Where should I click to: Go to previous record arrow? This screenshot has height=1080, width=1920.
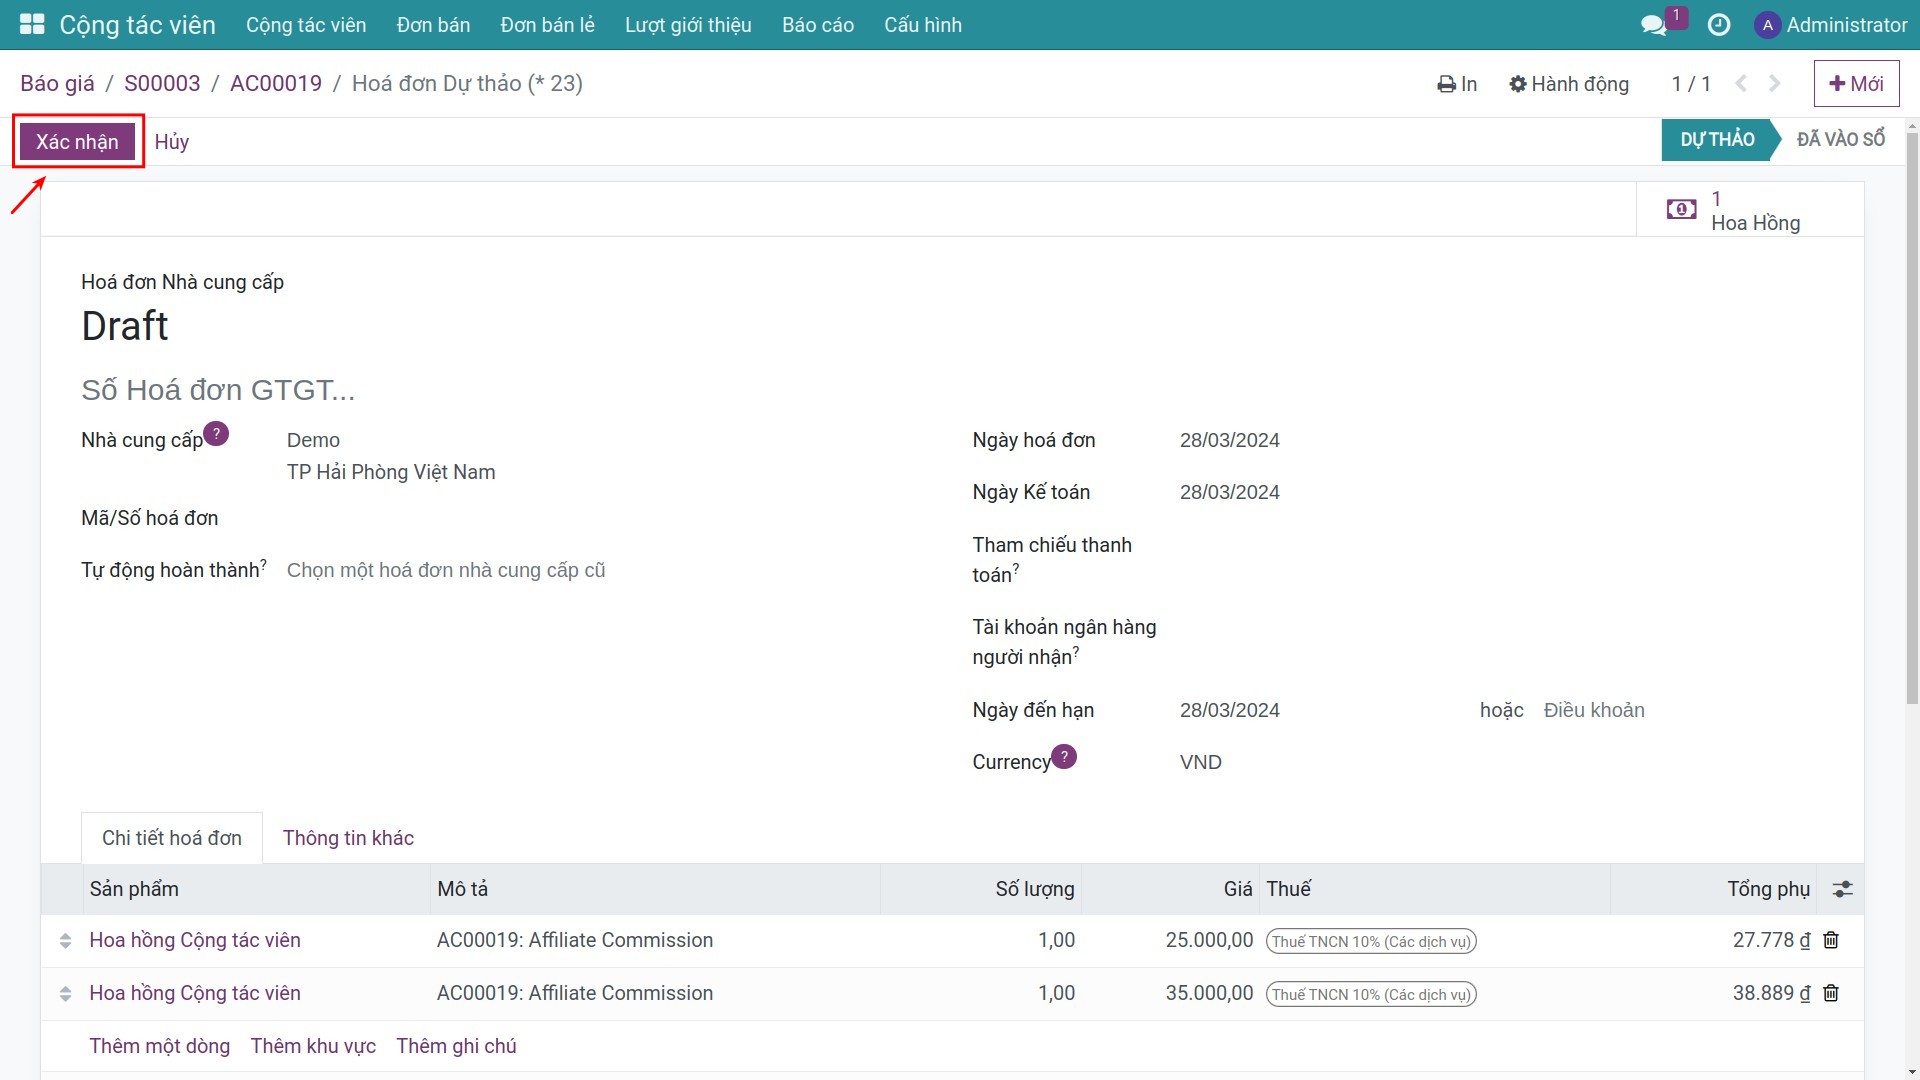pos(1741,84)
